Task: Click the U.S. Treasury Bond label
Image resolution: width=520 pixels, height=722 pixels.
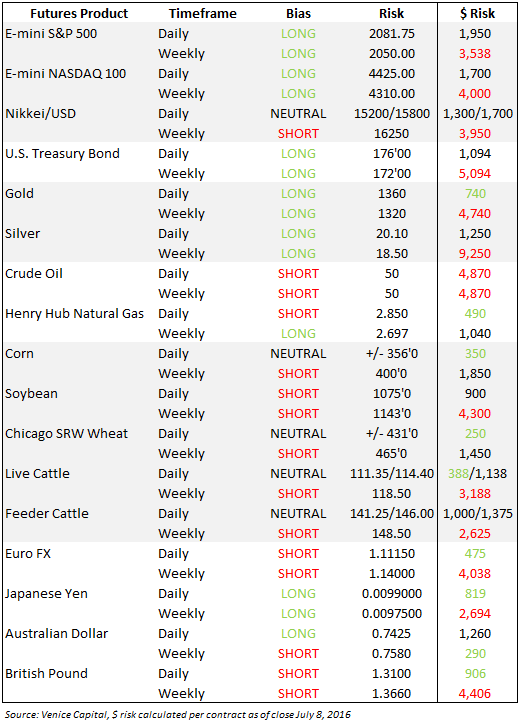Action: point(62,154)
